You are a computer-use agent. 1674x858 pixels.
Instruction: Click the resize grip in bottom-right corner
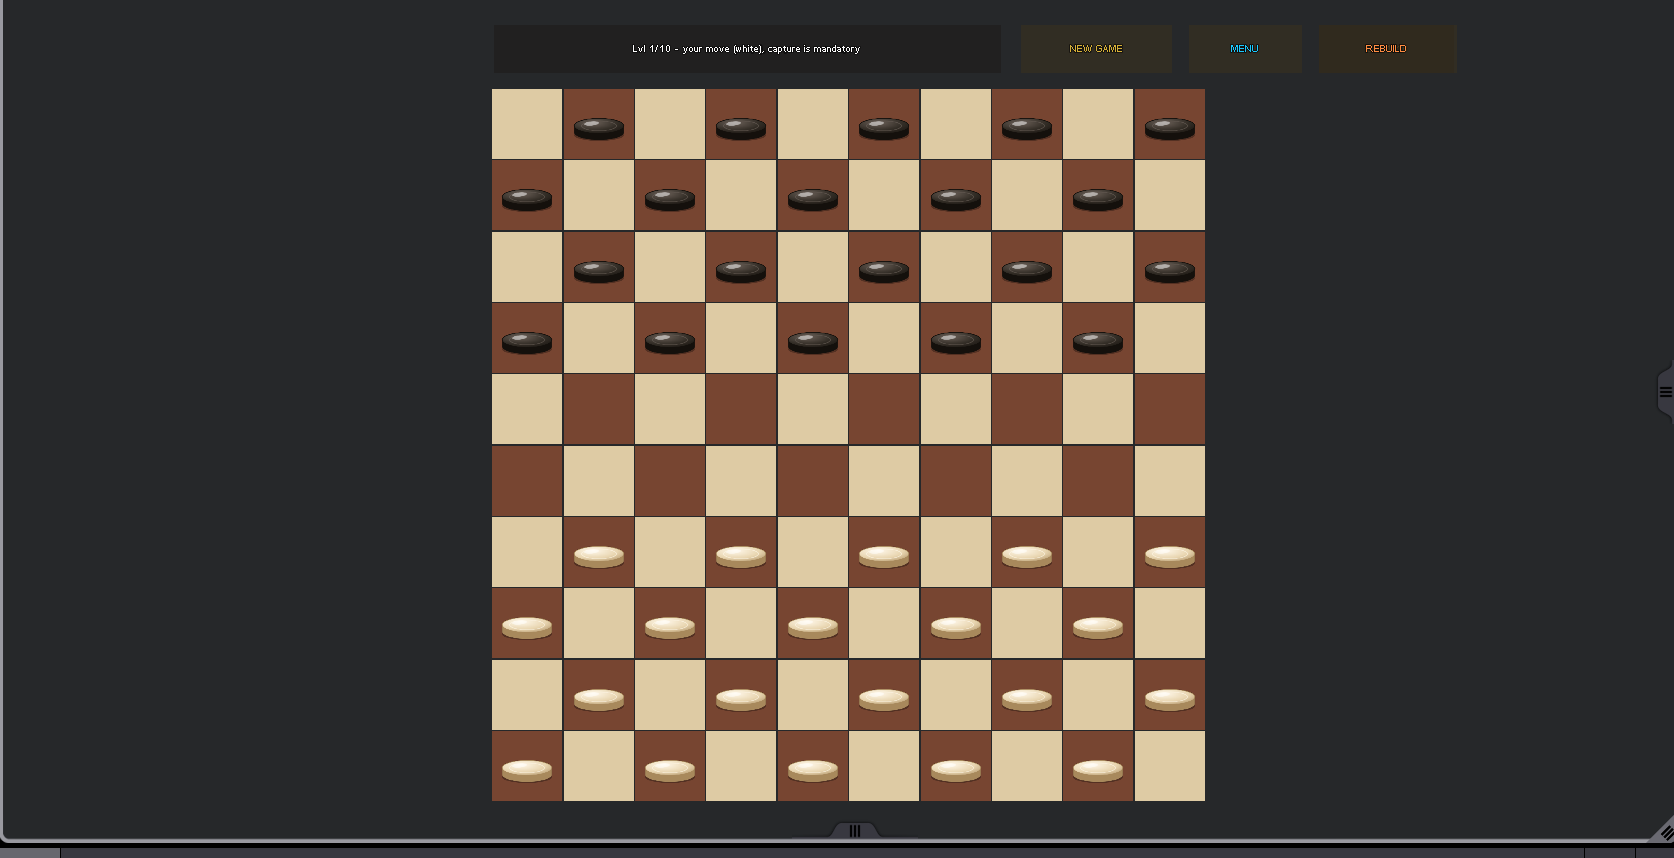1664,830
